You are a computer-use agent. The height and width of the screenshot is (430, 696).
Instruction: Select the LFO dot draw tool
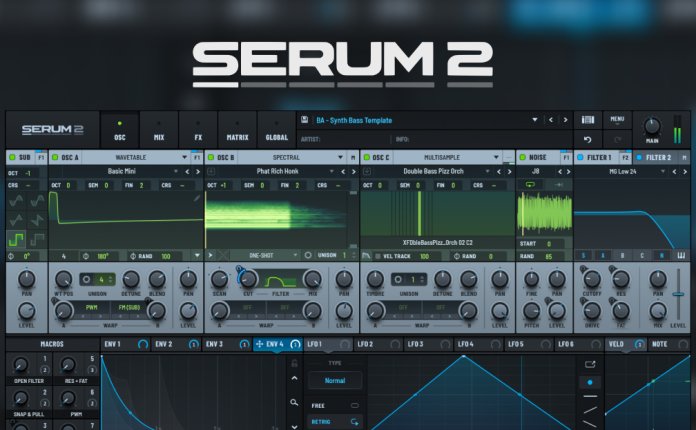590,382
